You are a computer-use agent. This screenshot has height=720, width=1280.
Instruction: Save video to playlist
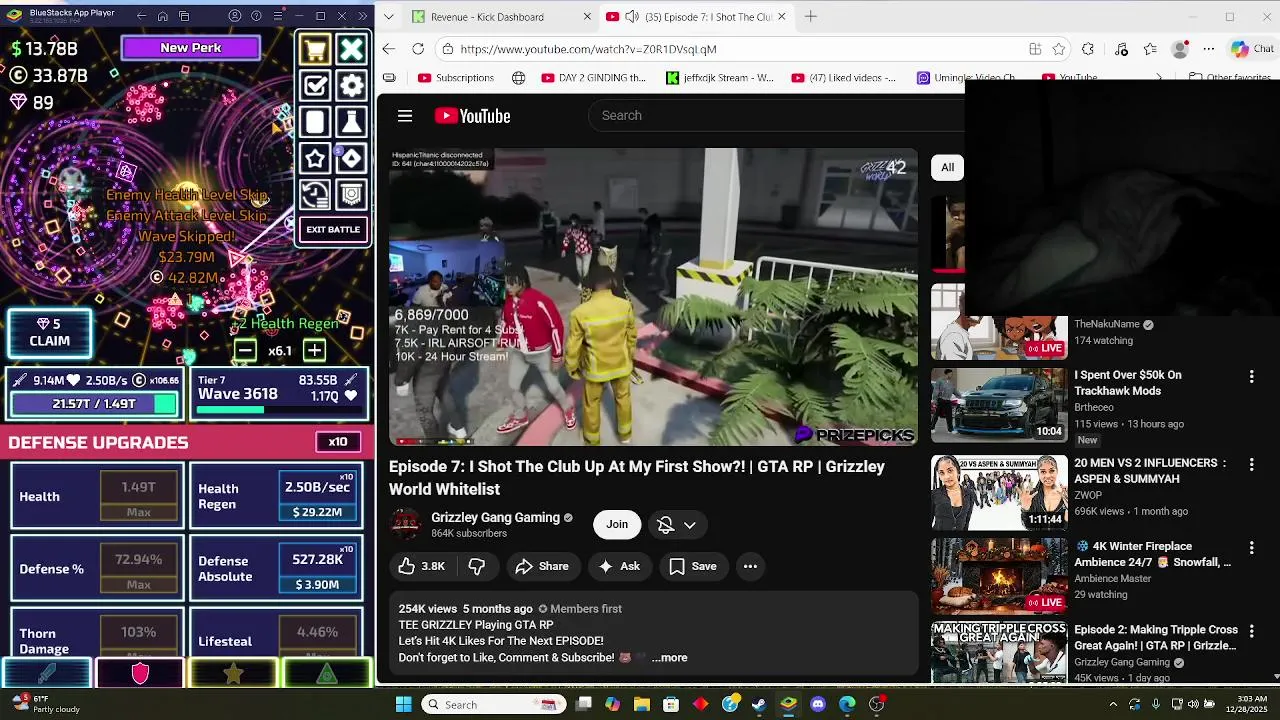[x=693, y=566]
